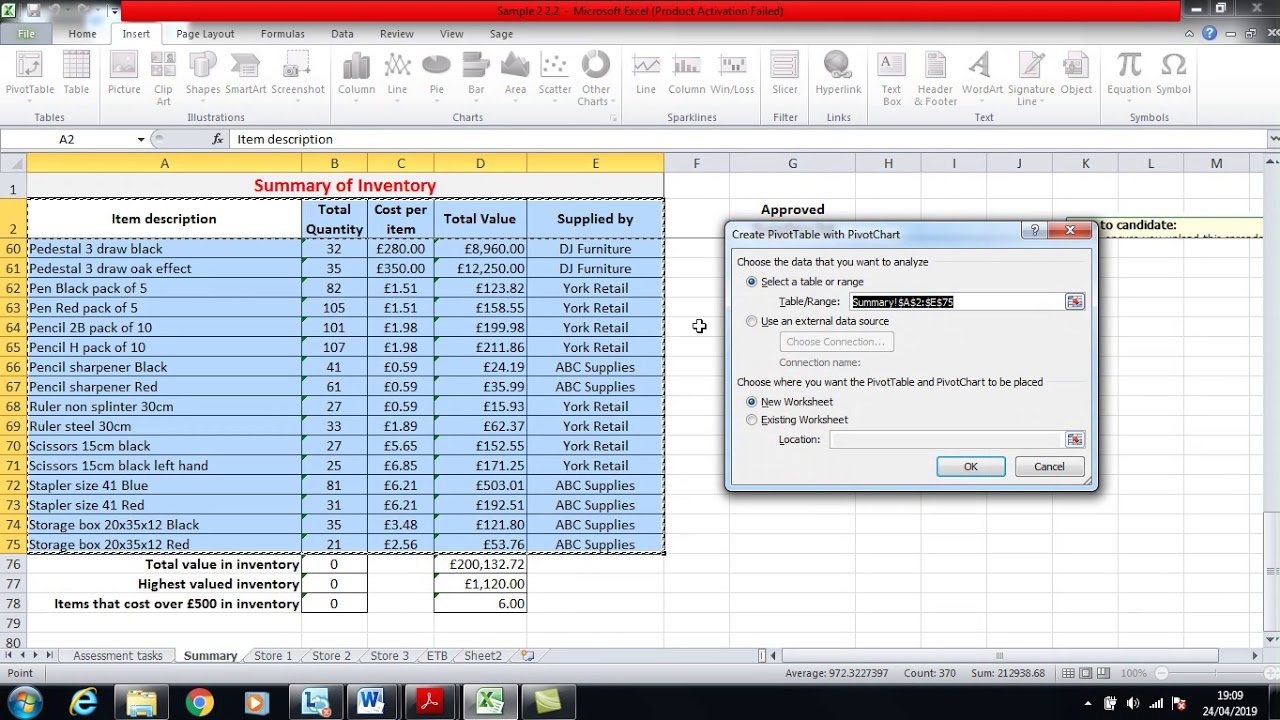This screenshot has height=720, width=1280.
Task: Open the Header & Footer tool
Action: click(x=936, y=78)
